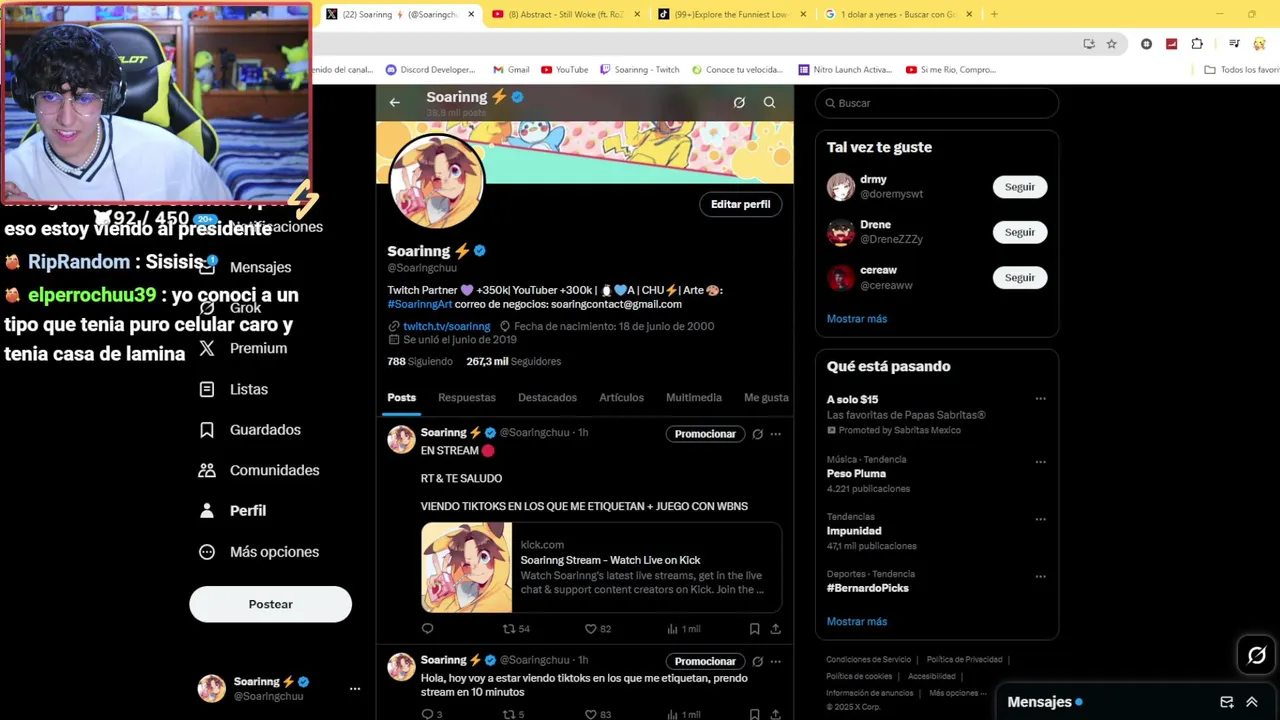This screenshot has width=1280, height=720.
Task: Click the #SoarinngArt hashtag
Action: 420,304
